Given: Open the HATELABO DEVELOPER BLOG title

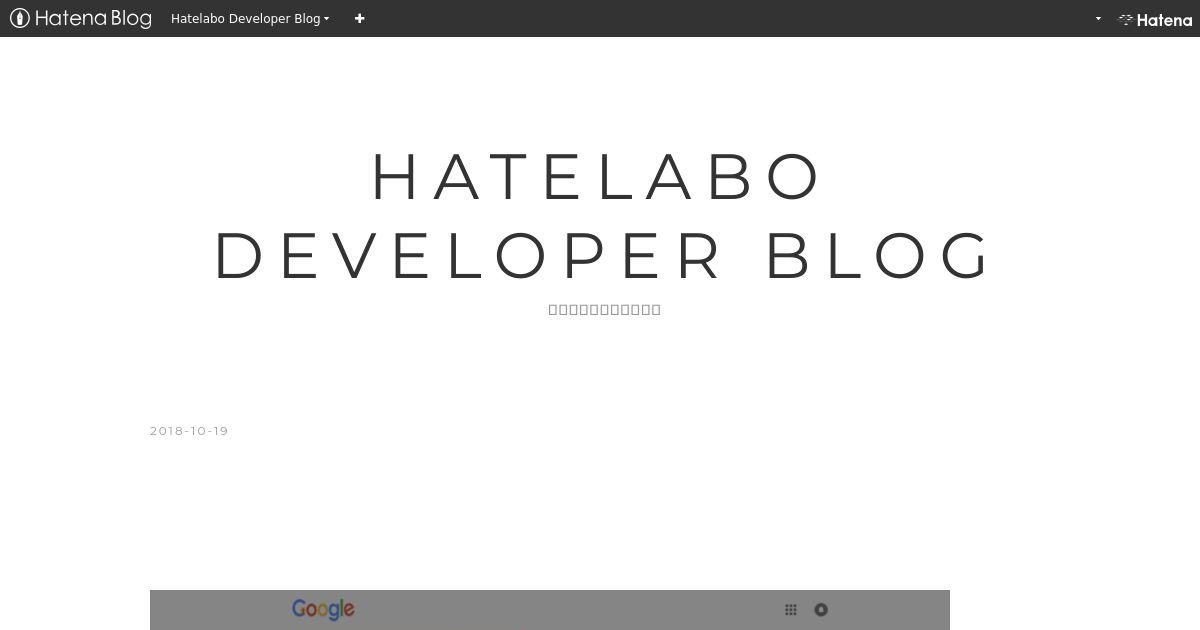Looking at the screenshot, I should 603,216.
